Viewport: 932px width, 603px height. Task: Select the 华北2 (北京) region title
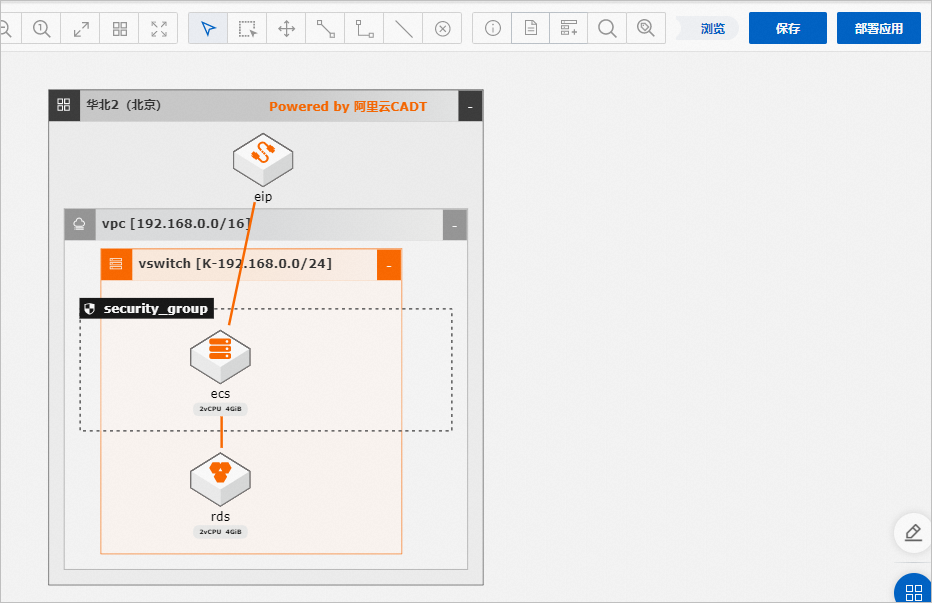(124, 105)
